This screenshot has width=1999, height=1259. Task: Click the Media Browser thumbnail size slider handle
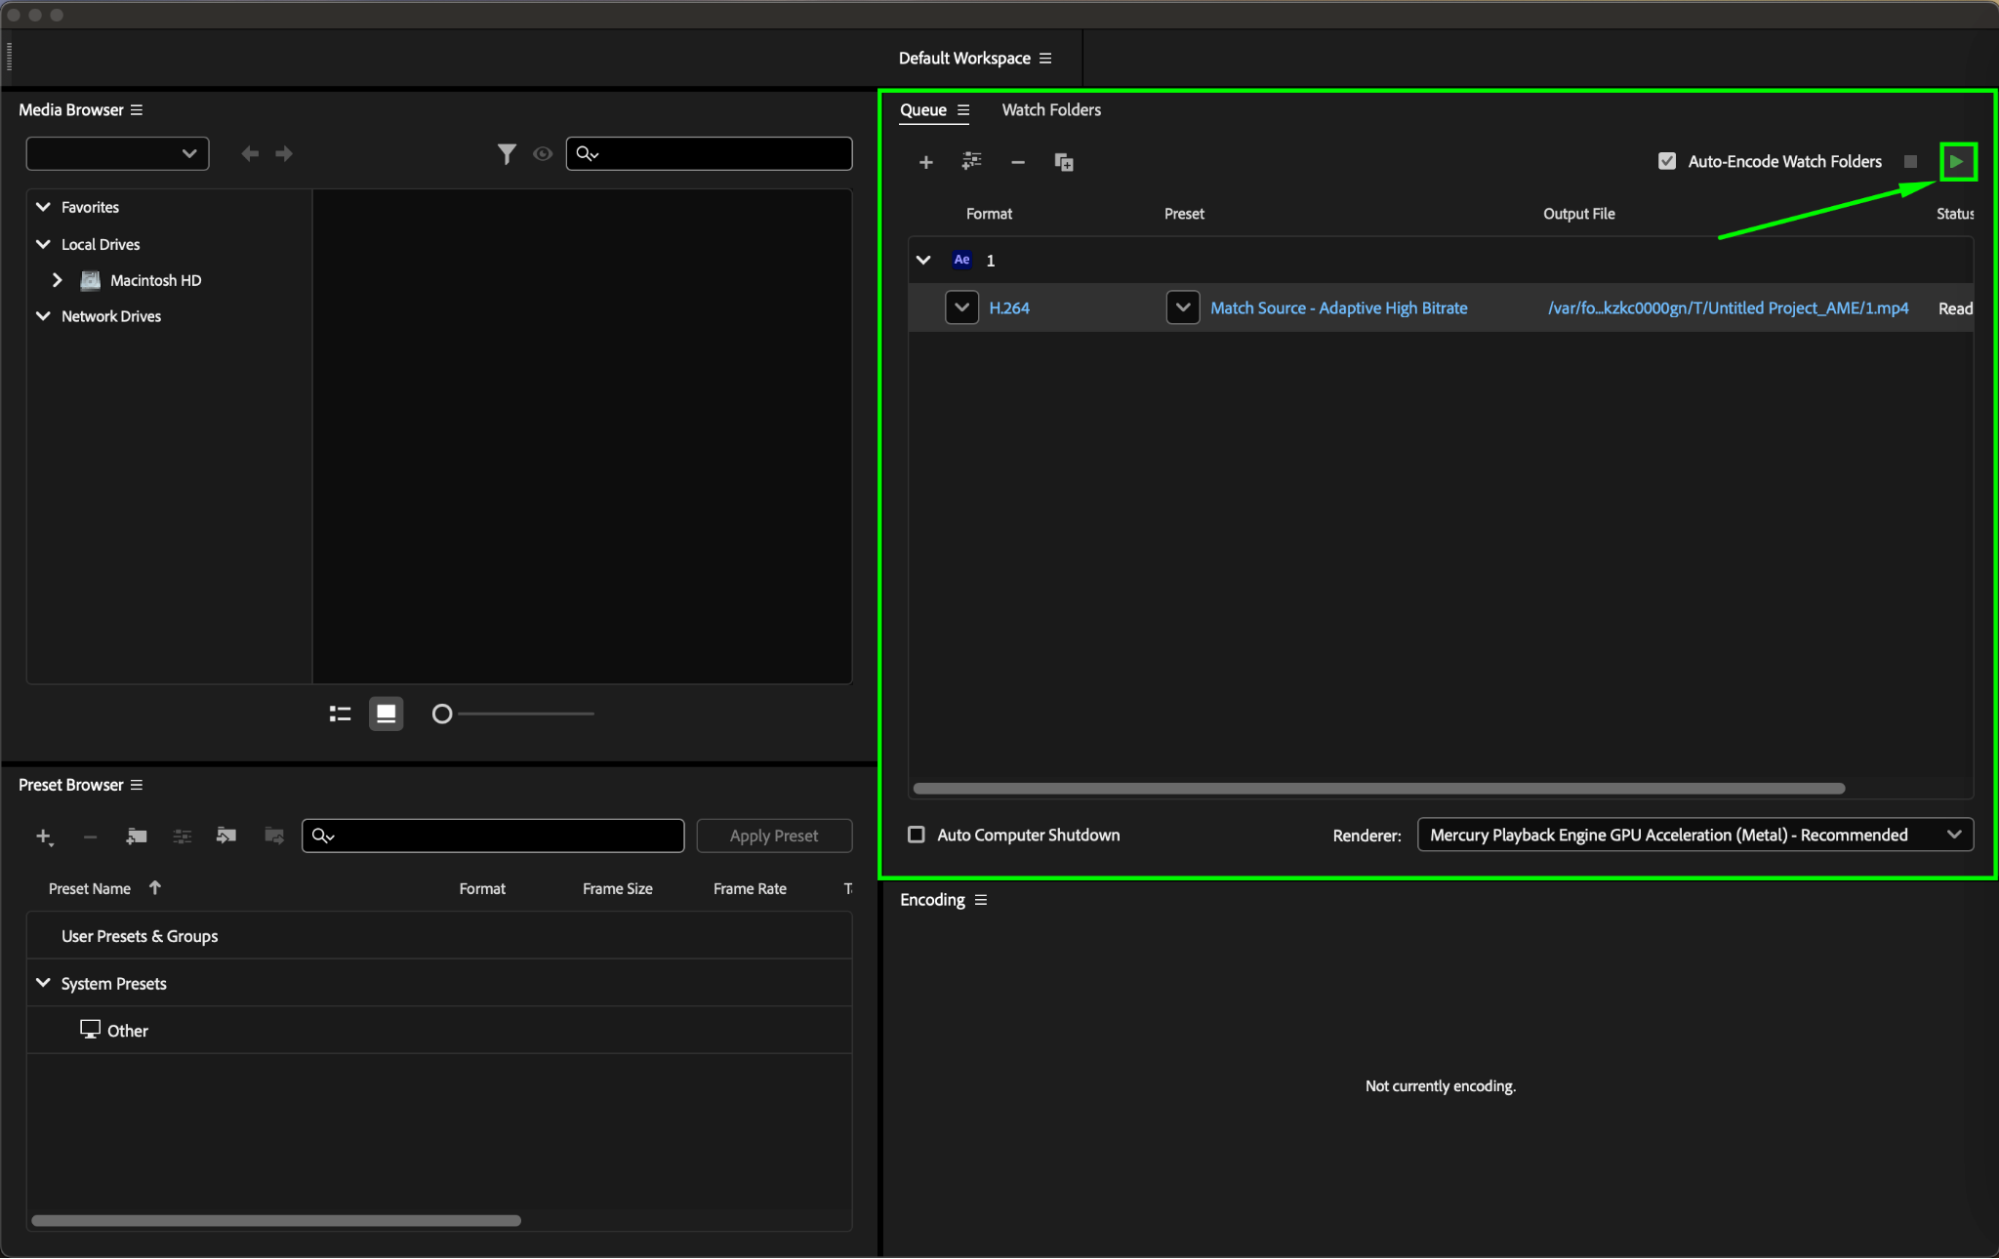441,713
